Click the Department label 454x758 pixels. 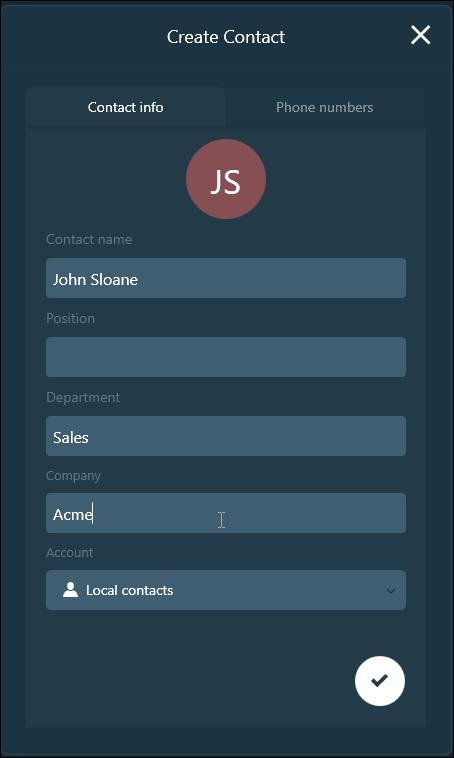click(x=83, y=397)
